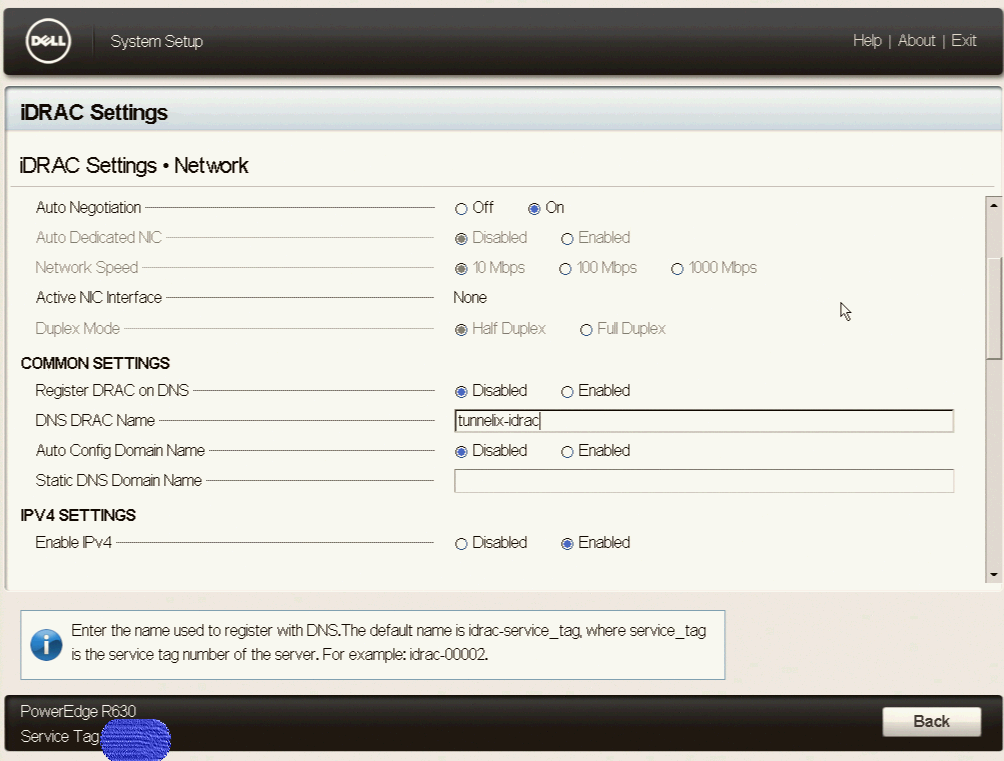Select Auto Negotiation On option

(x=535, y=209)
